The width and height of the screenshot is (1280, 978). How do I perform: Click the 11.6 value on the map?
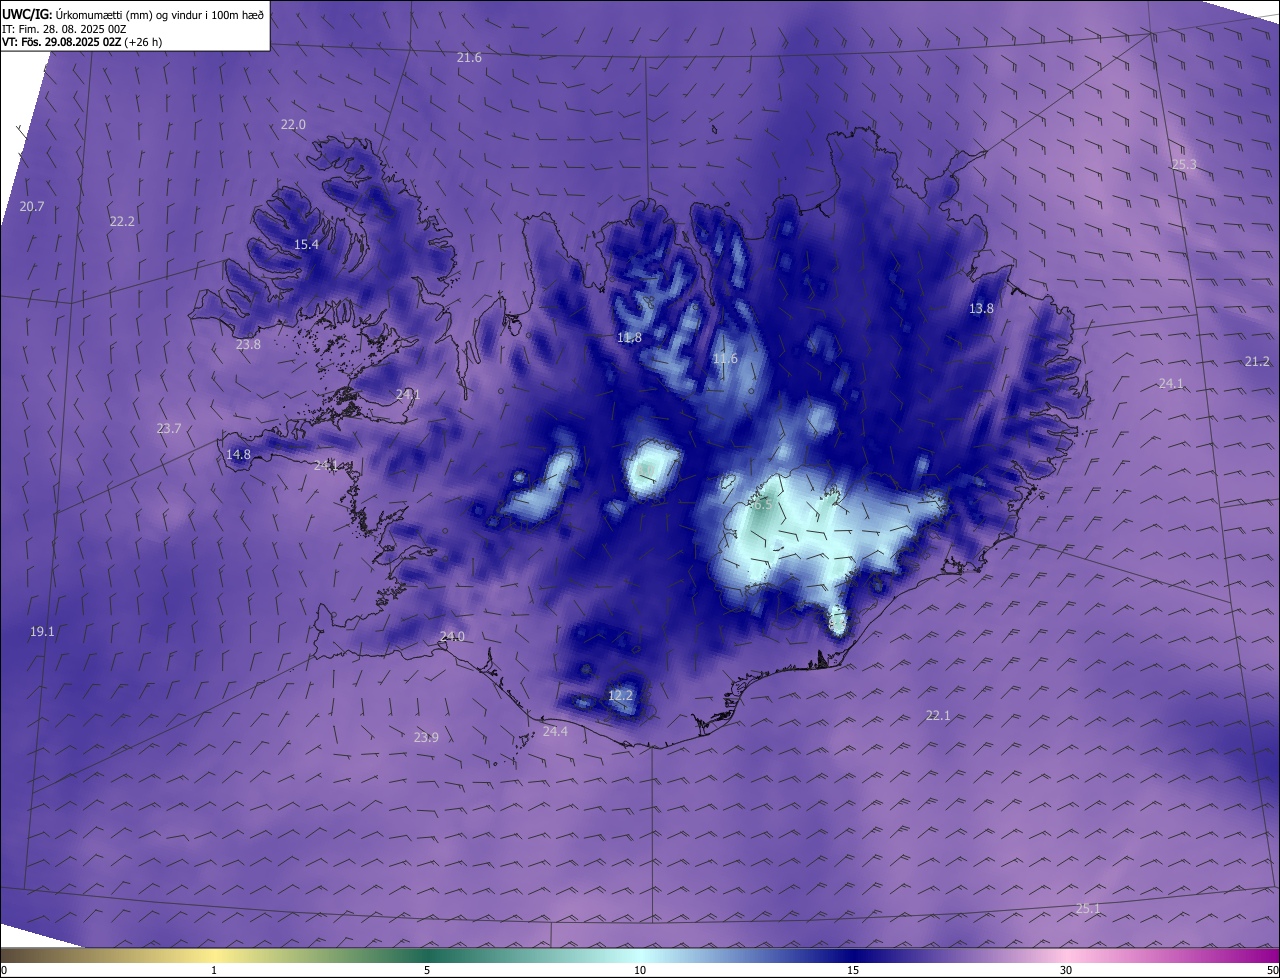point(725,359)
